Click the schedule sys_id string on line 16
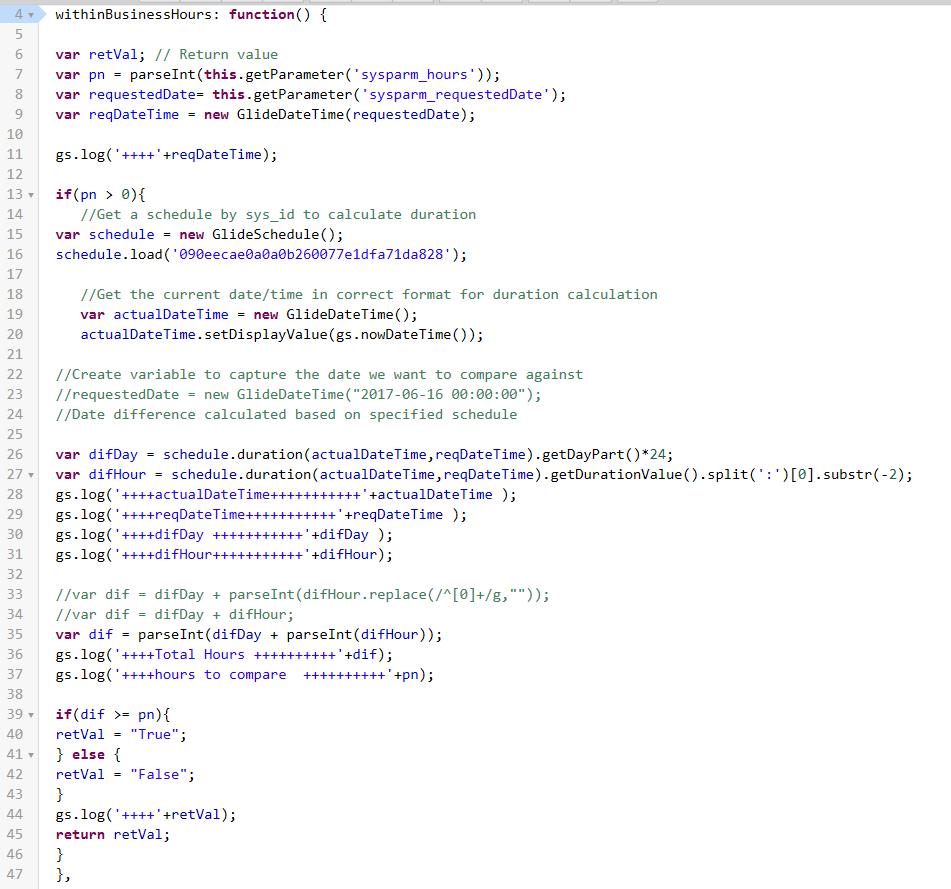 click(311, 255)
